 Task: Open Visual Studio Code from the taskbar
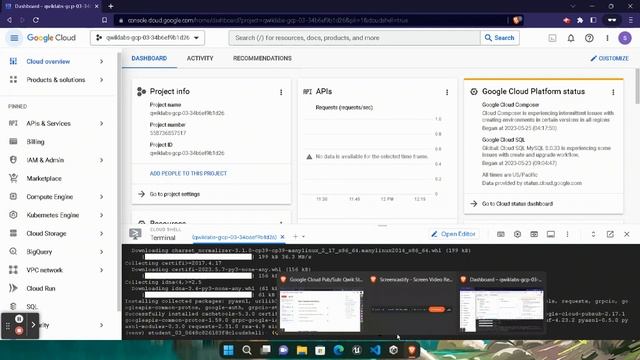tap(375, 350)
